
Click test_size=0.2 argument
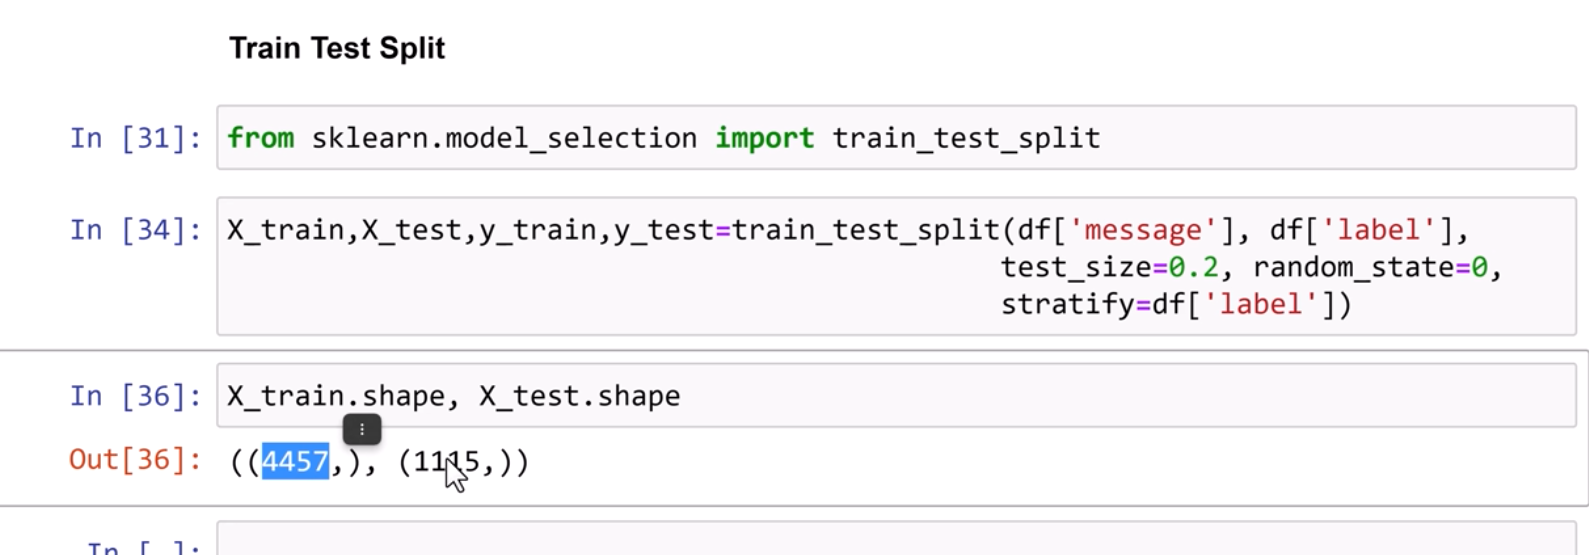tap(1108, 267)
